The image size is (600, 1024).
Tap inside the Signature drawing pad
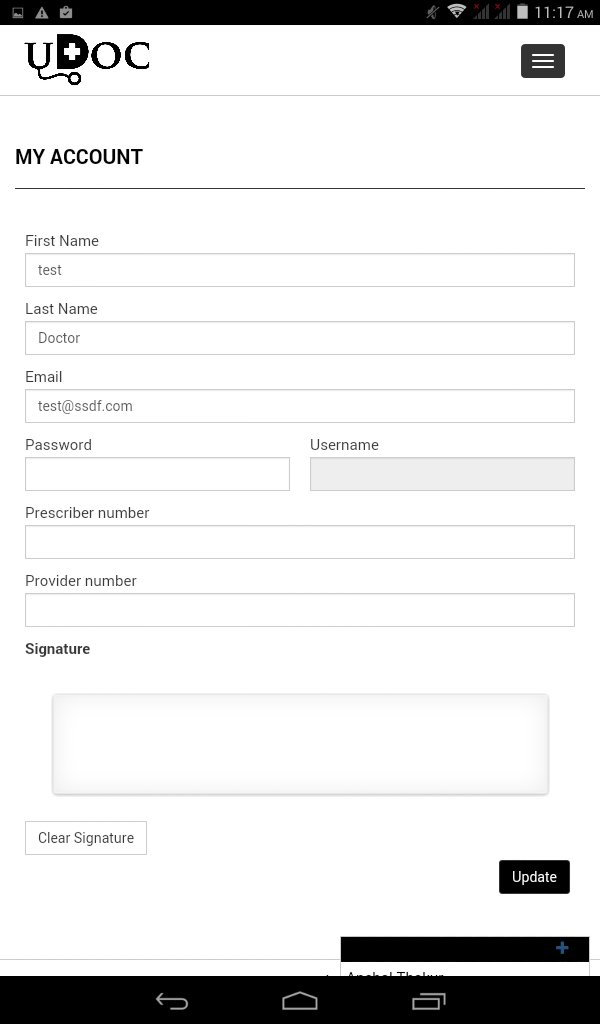tap(300, 744)
